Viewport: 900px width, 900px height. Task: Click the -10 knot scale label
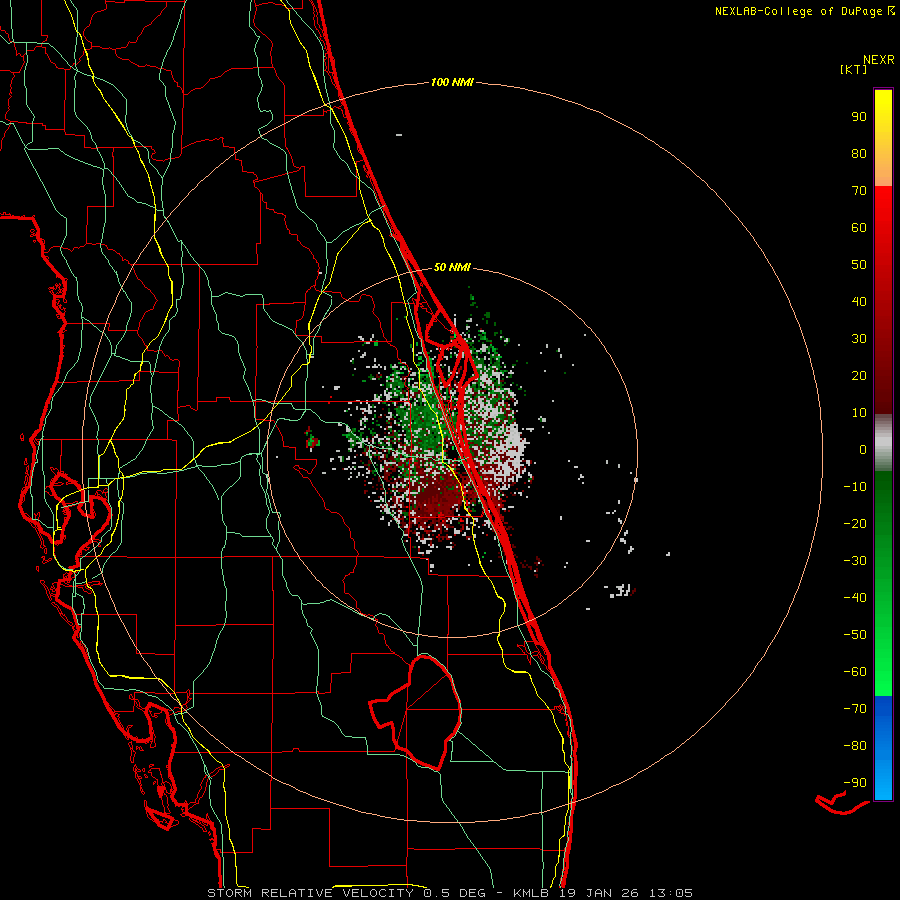coord(855,487)
